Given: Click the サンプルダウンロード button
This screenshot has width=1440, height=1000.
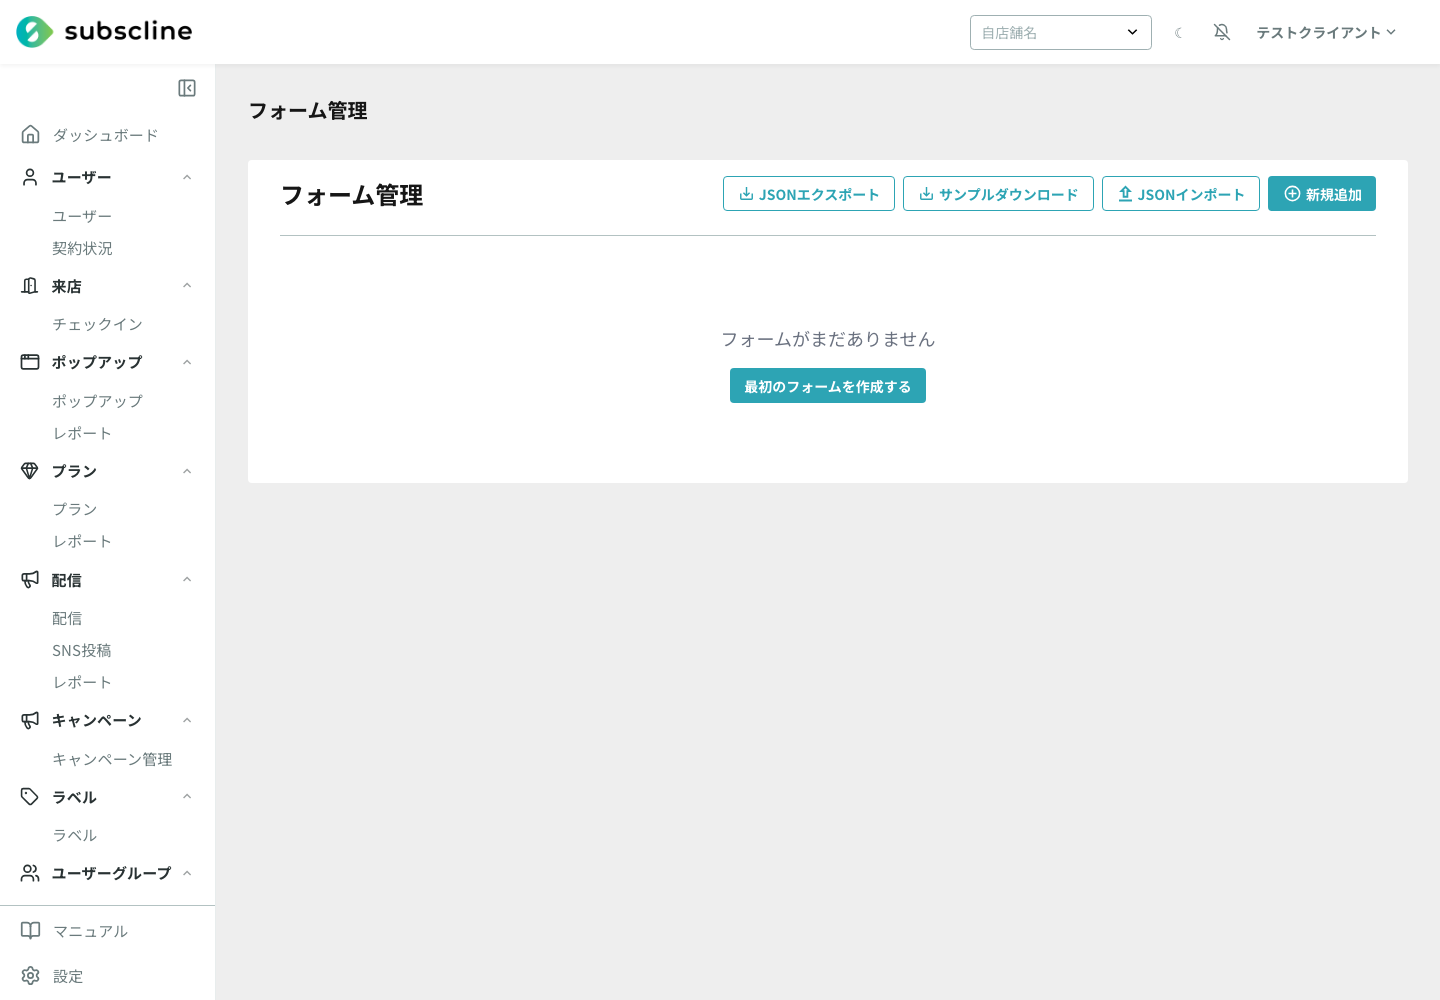Looking at the screenshot, I should point(998,194).
